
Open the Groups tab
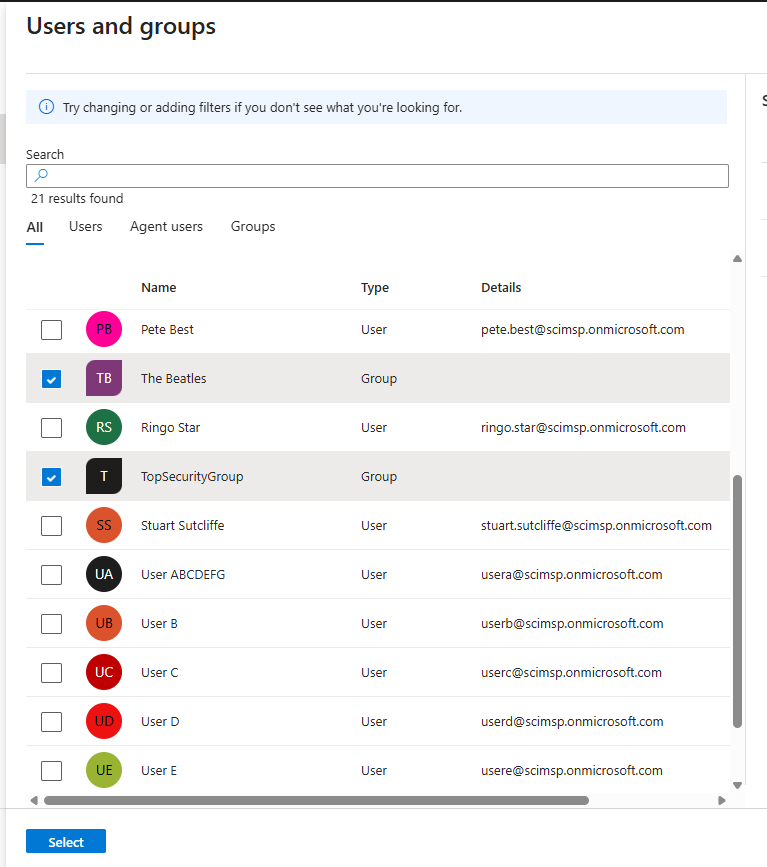[x=253, y=227]
